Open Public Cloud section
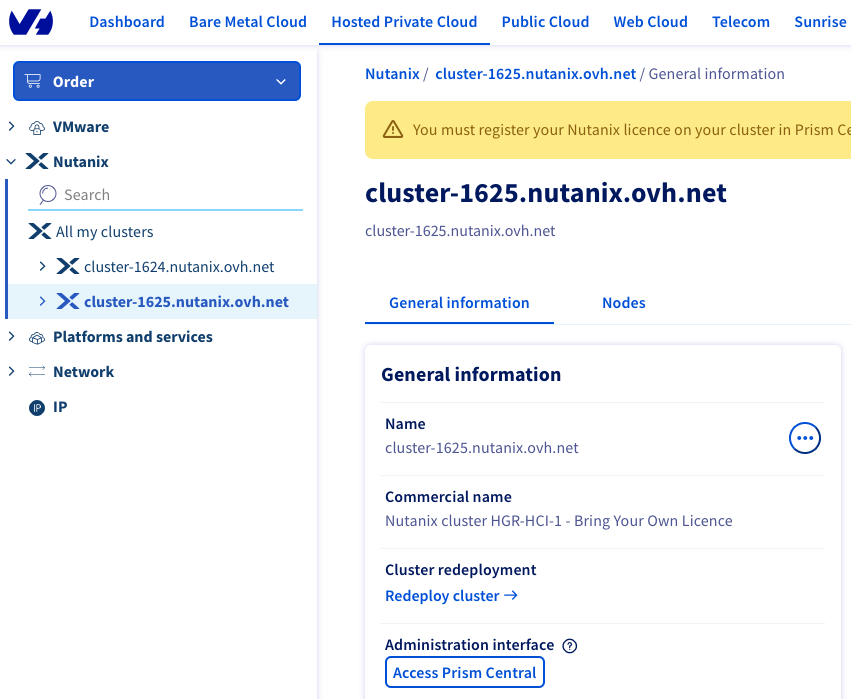This screenshot has height=699, width=851. pyautogui.click(x=545, y=22)
